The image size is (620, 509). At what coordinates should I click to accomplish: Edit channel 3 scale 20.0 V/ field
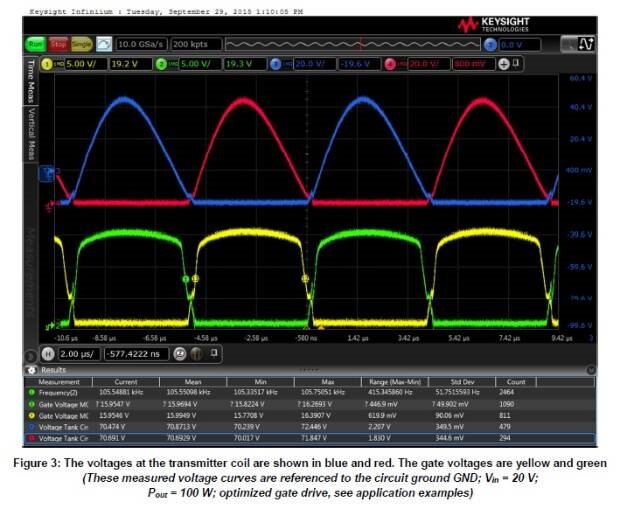tap(314, 64)
